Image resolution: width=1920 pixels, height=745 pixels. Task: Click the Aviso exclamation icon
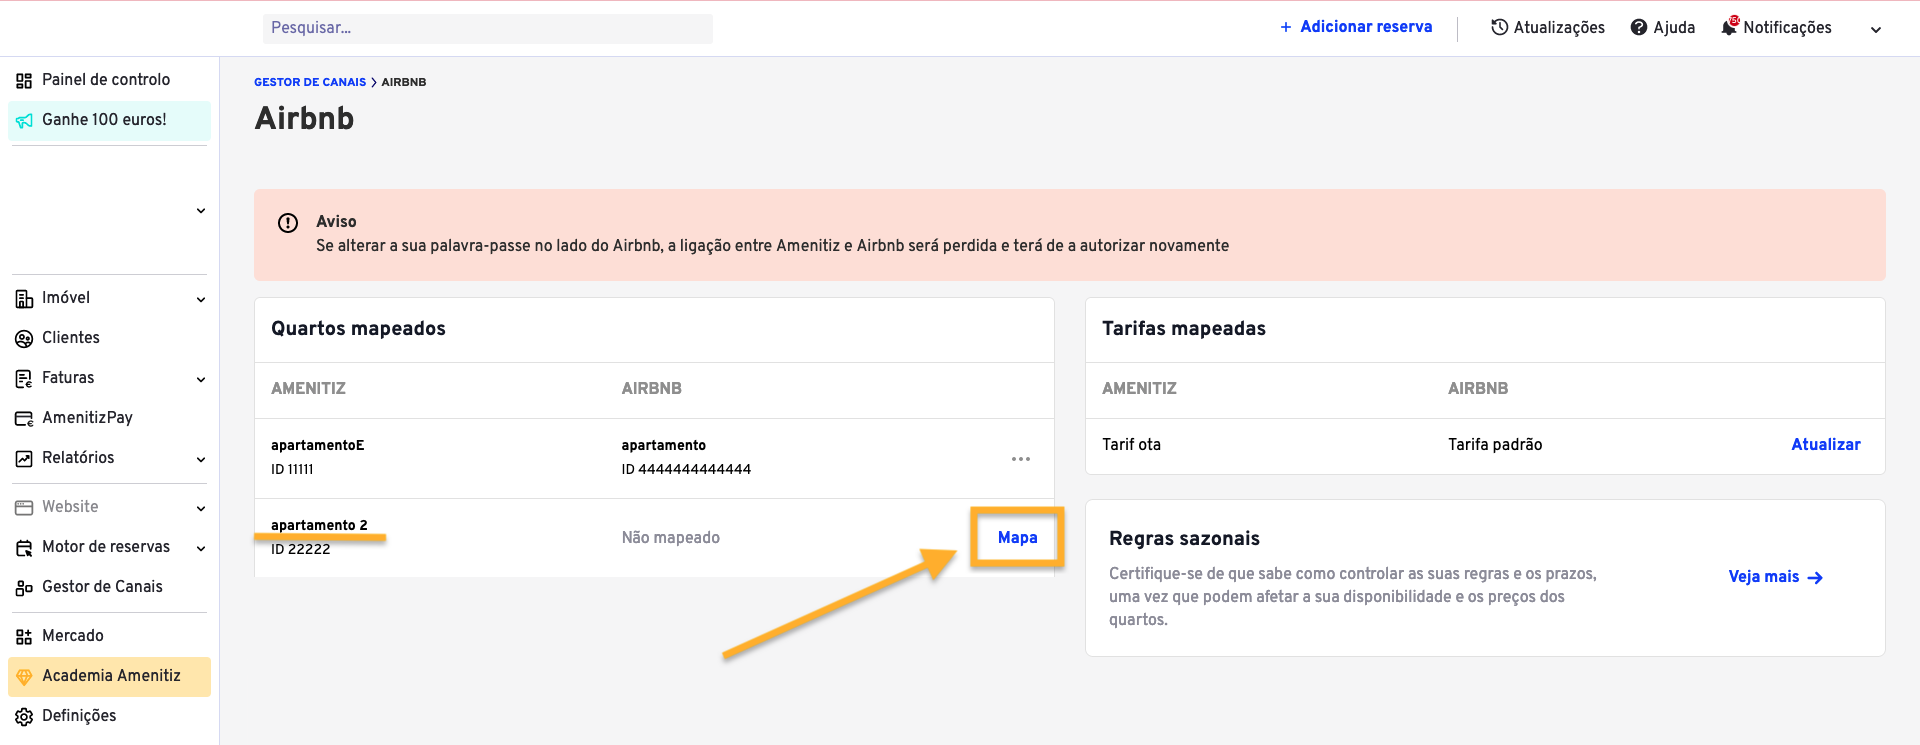(x=288, y=223)
